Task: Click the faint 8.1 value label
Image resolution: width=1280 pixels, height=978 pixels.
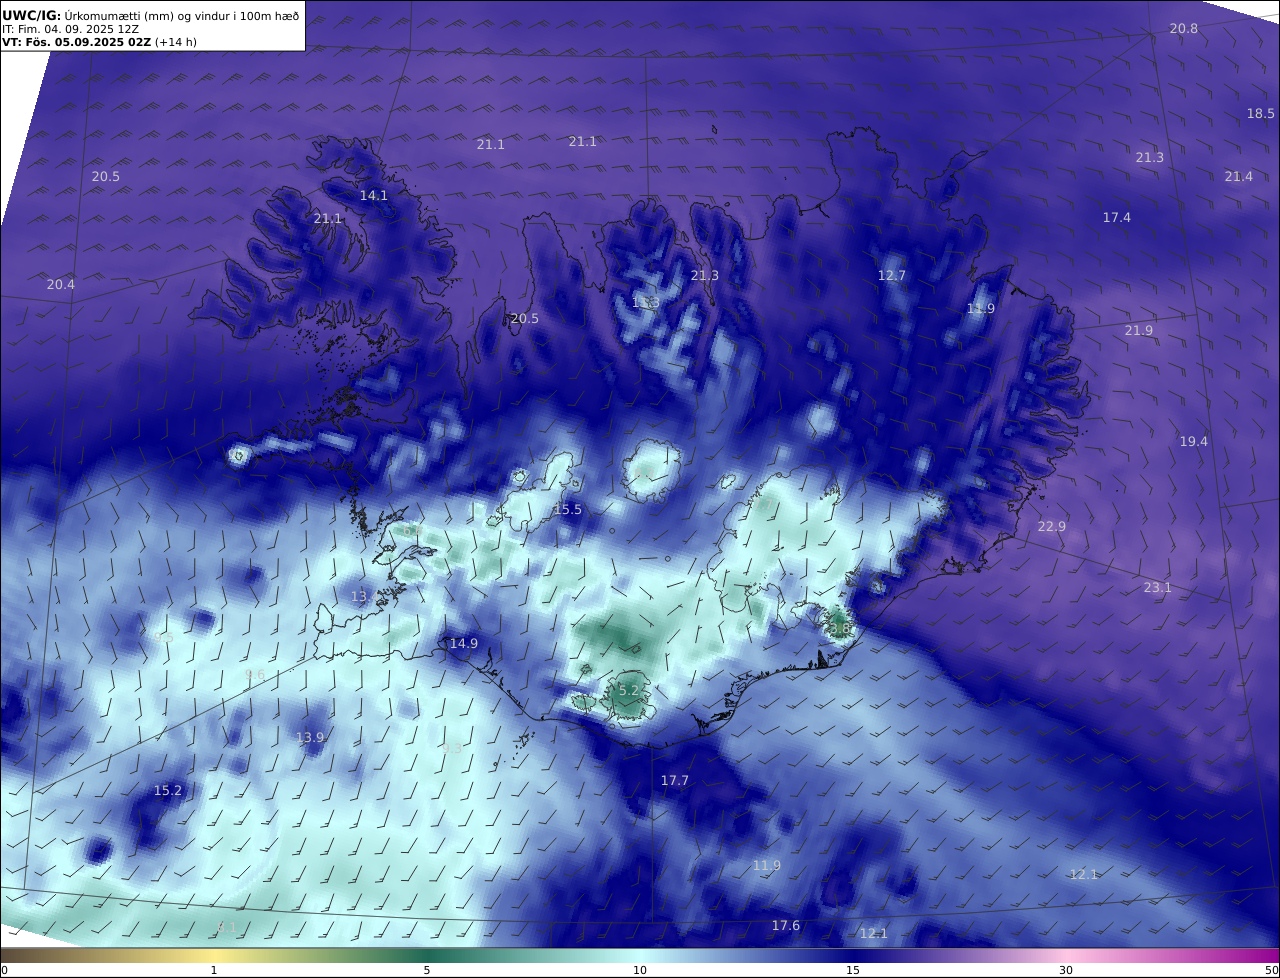Action: (x=227, y=928)
